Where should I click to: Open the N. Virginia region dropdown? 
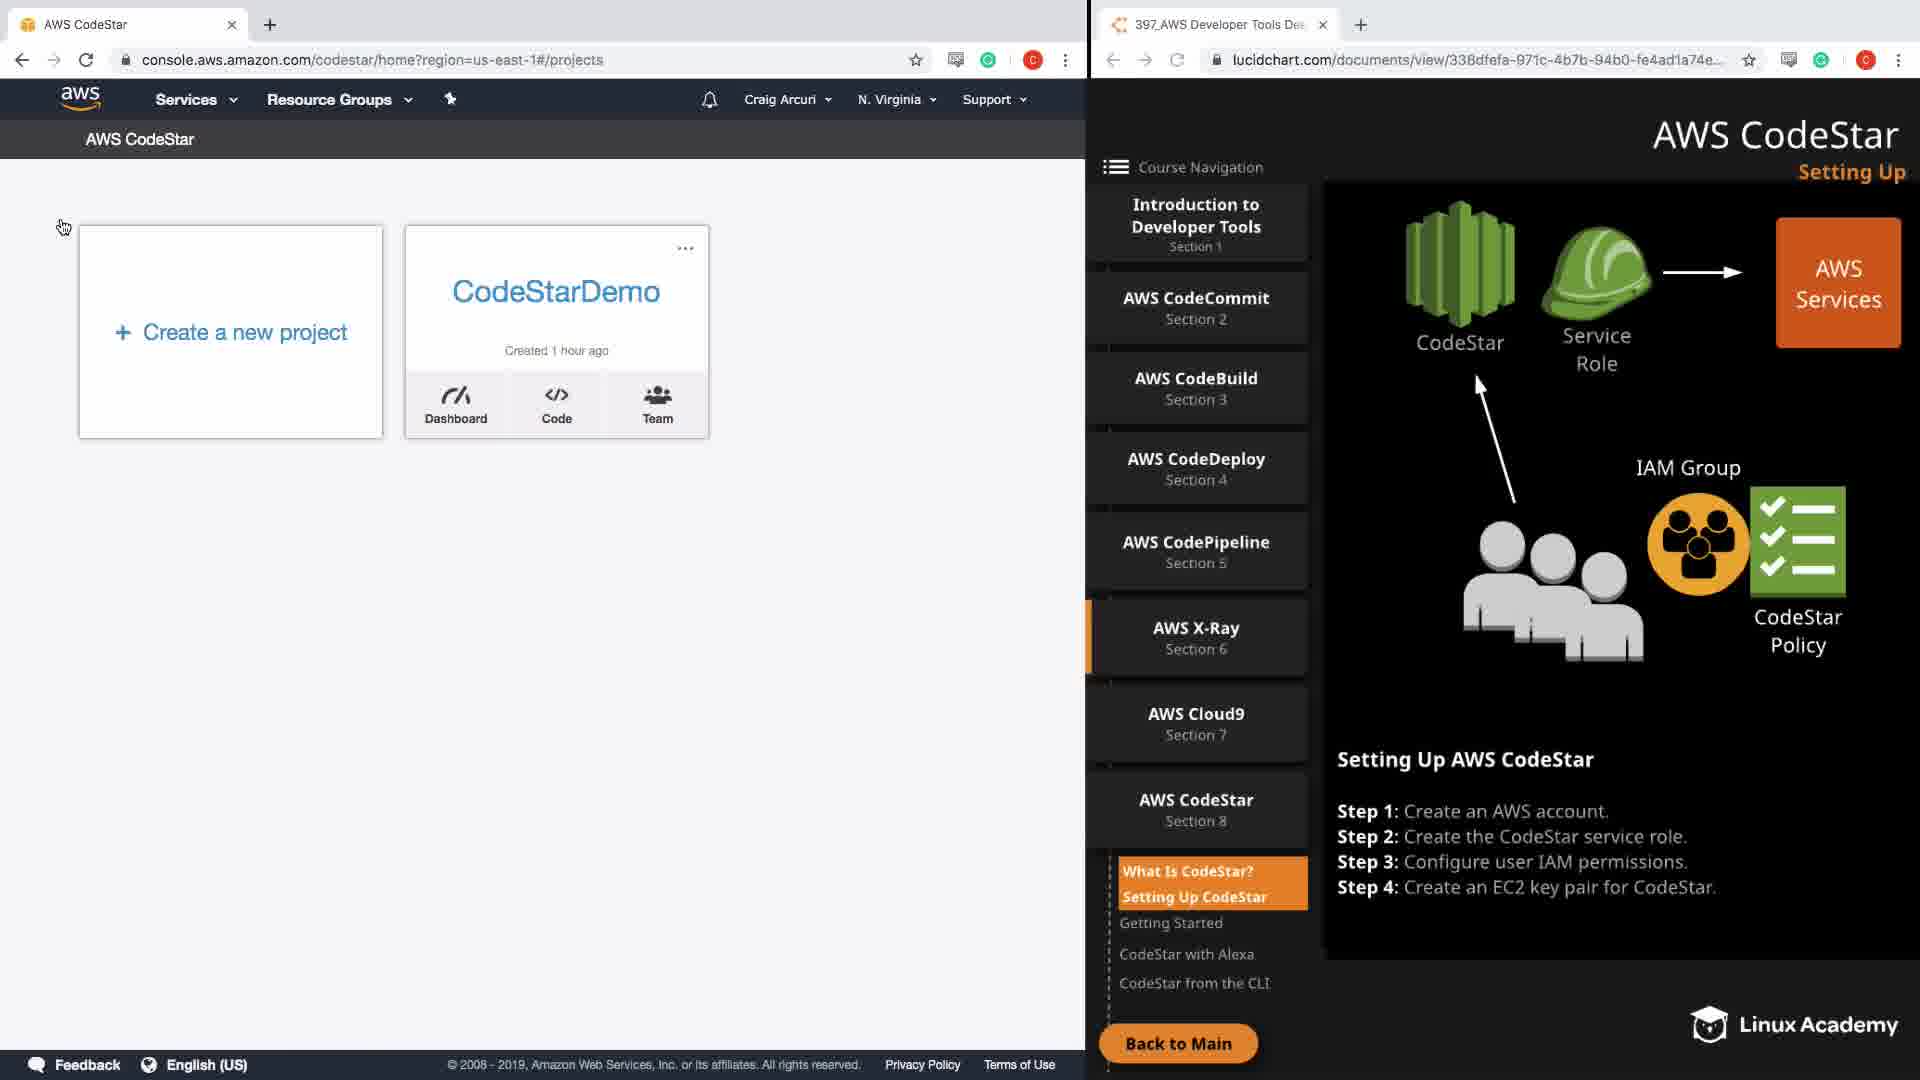click(x=896, y=100)
